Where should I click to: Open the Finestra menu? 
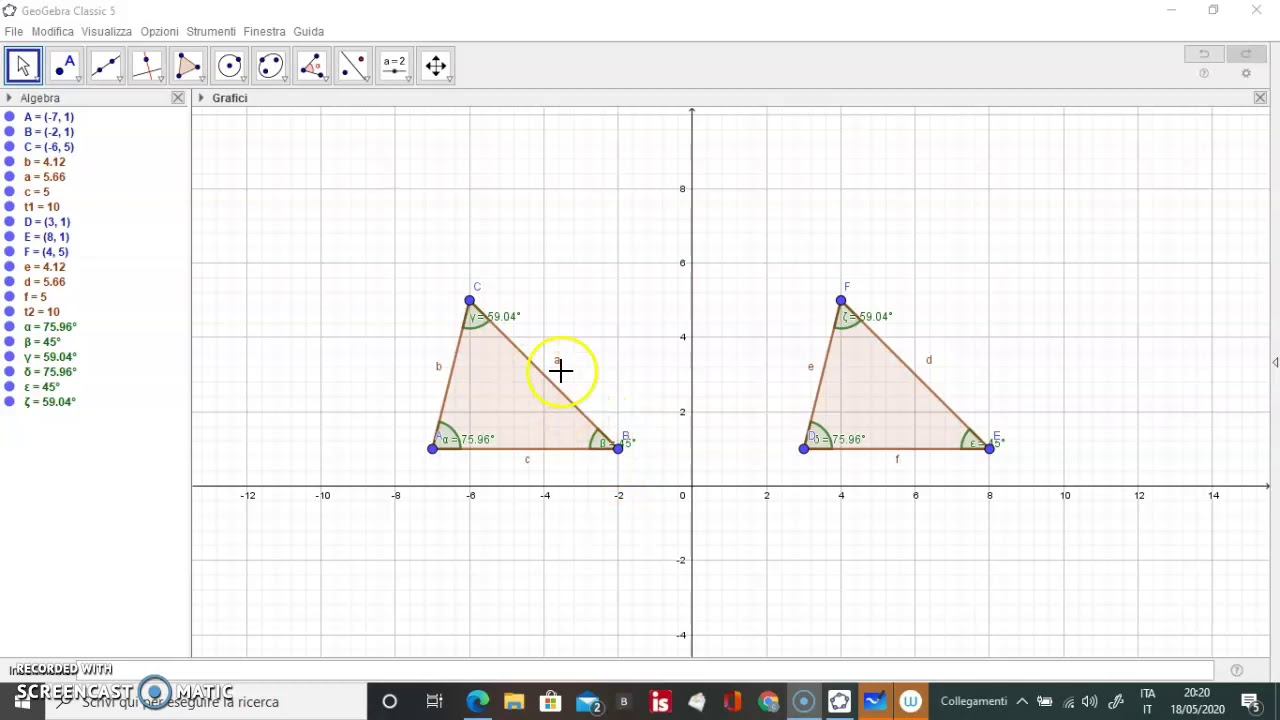(264, 32)
